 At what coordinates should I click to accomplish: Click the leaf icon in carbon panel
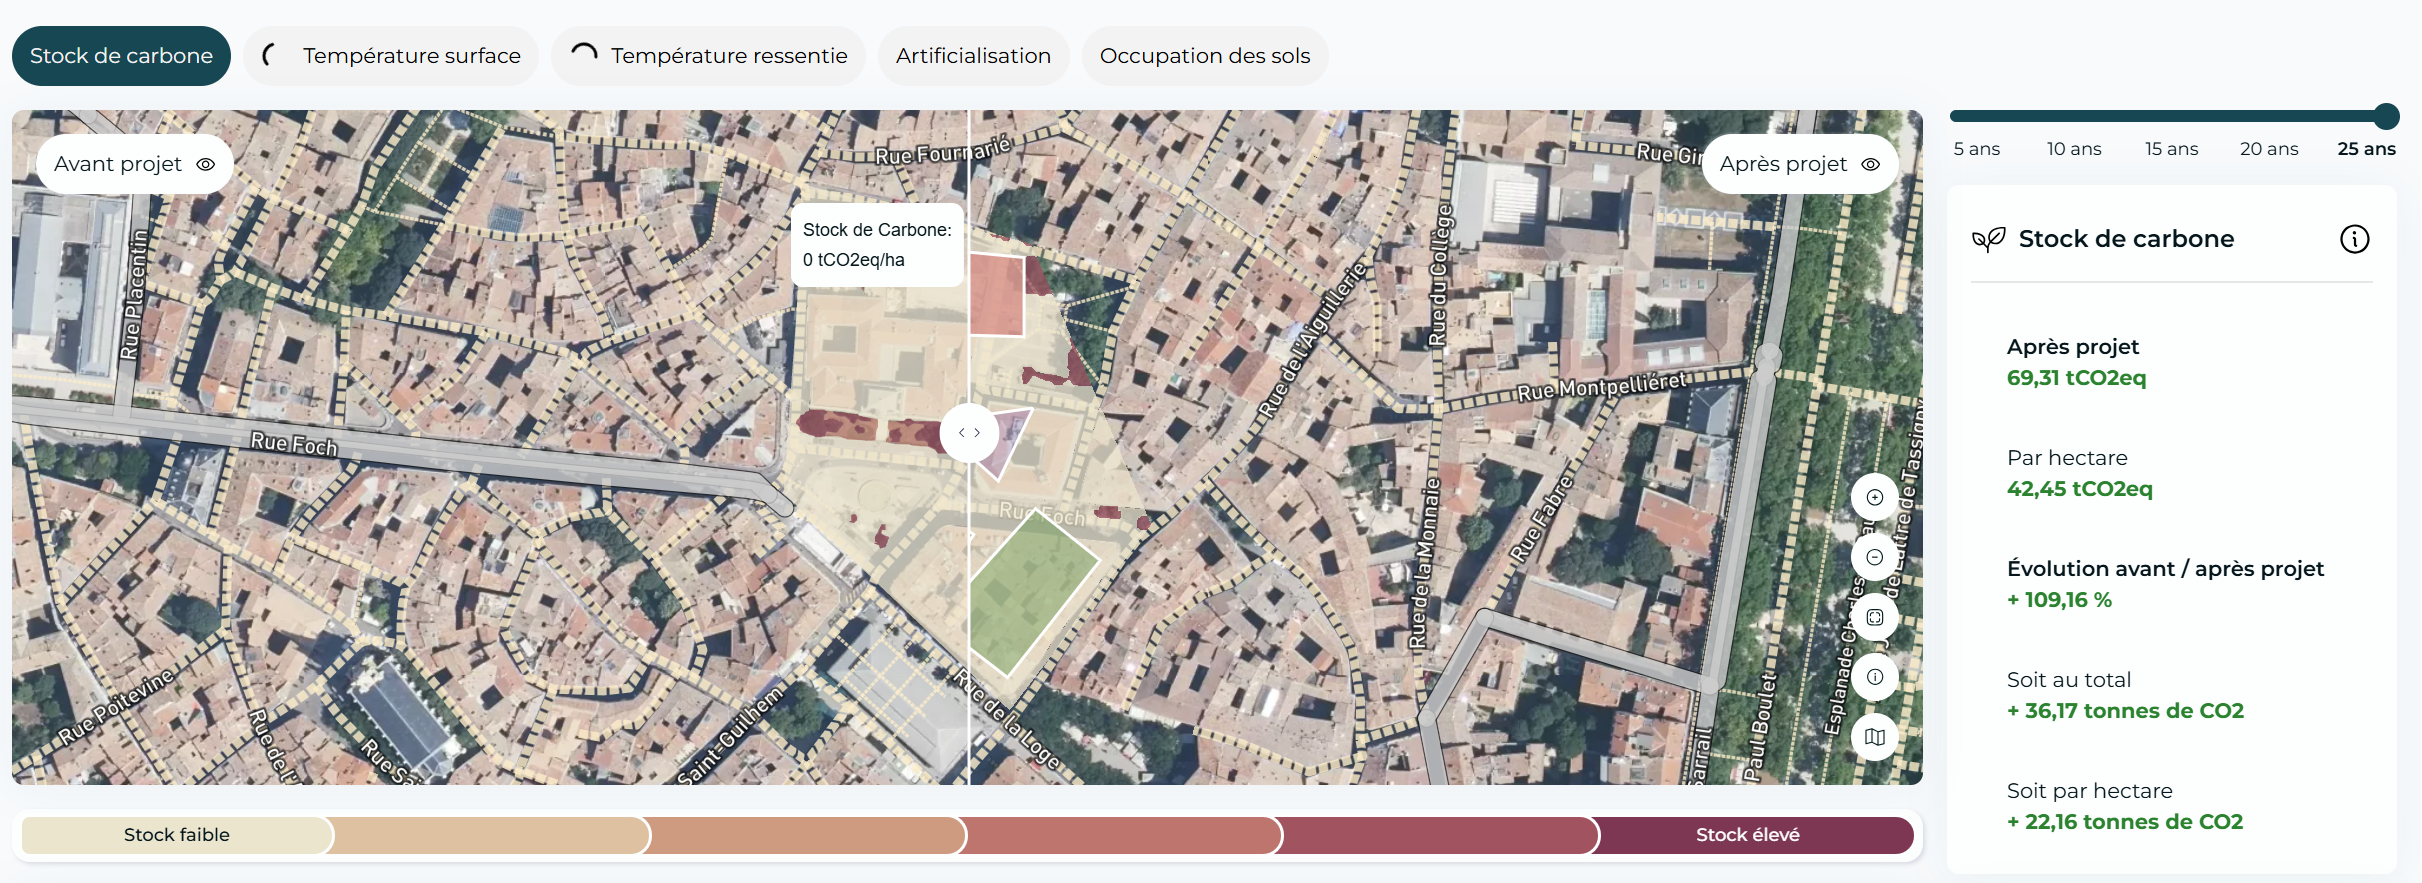1988,239
